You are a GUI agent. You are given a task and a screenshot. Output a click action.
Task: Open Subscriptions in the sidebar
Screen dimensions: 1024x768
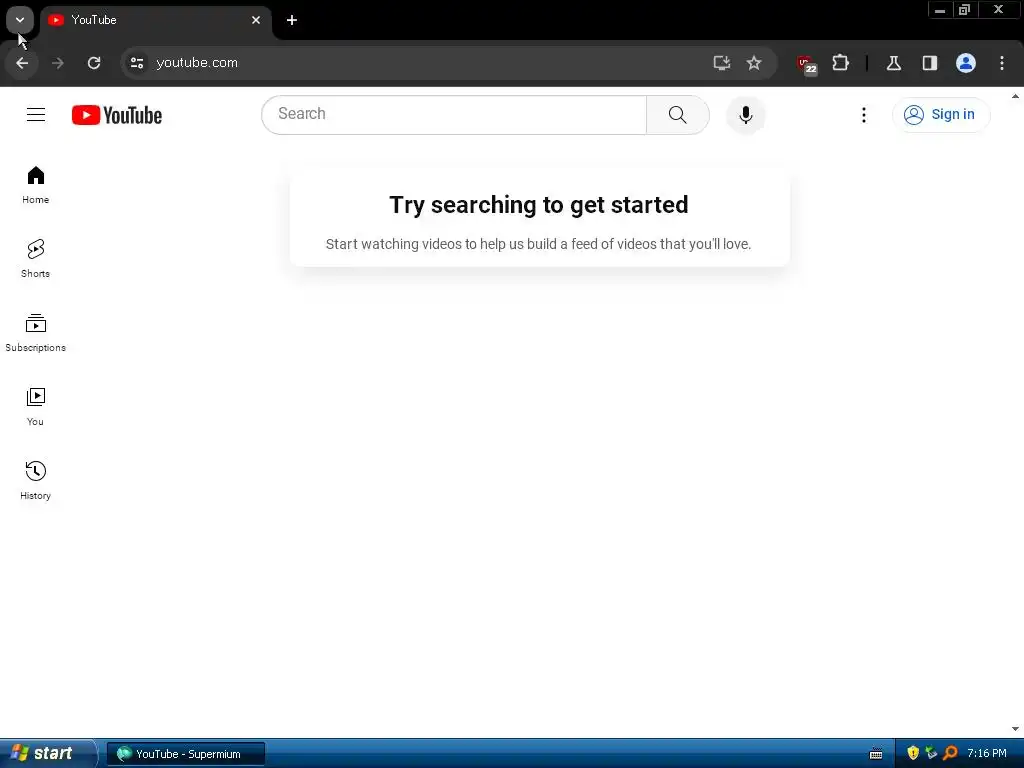coord(36,332)
